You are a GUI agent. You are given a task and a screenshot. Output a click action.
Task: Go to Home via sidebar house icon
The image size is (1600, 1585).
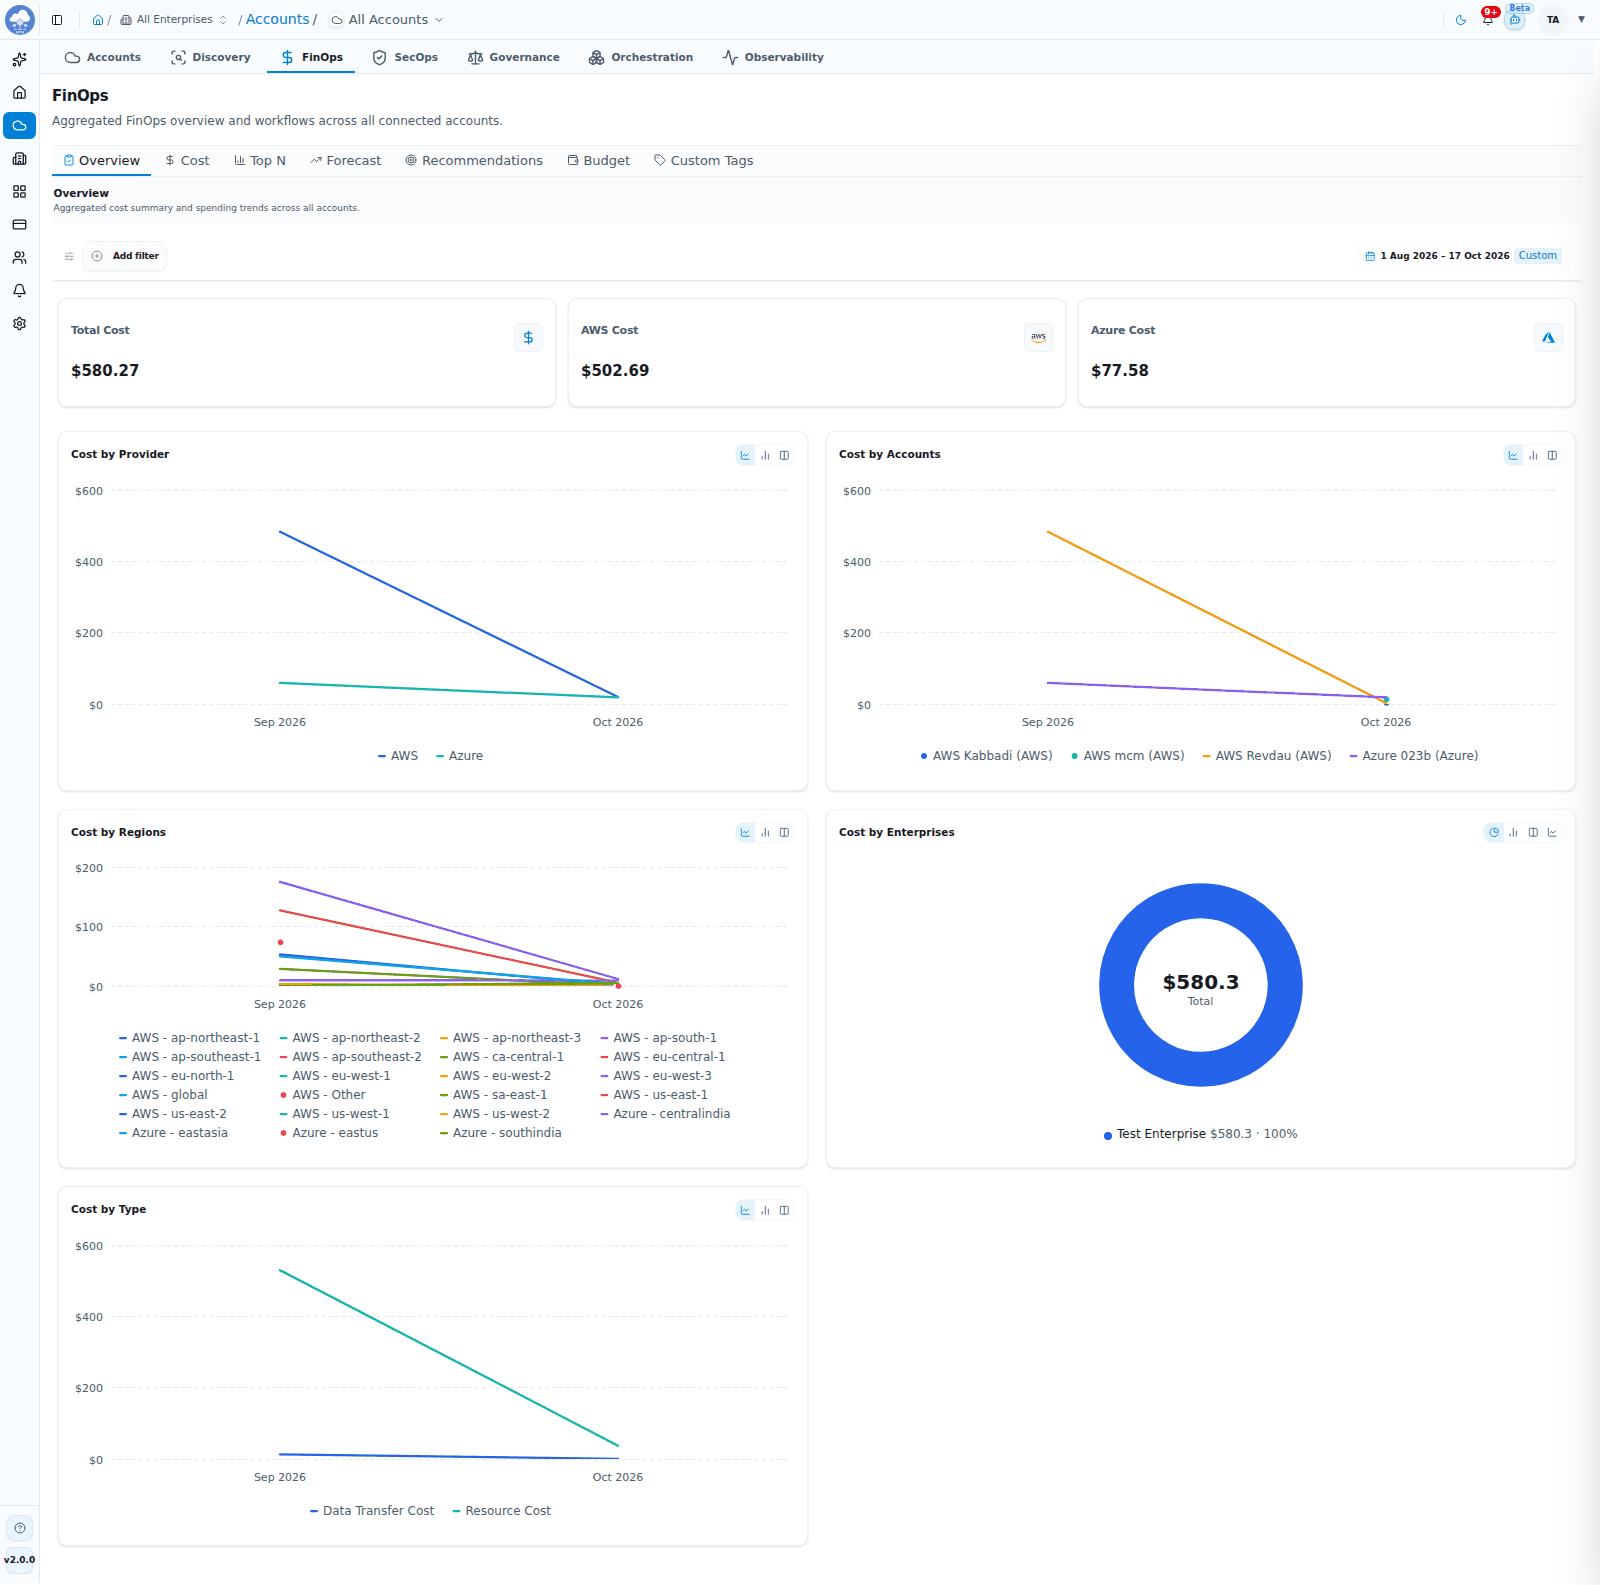(19, 93)
